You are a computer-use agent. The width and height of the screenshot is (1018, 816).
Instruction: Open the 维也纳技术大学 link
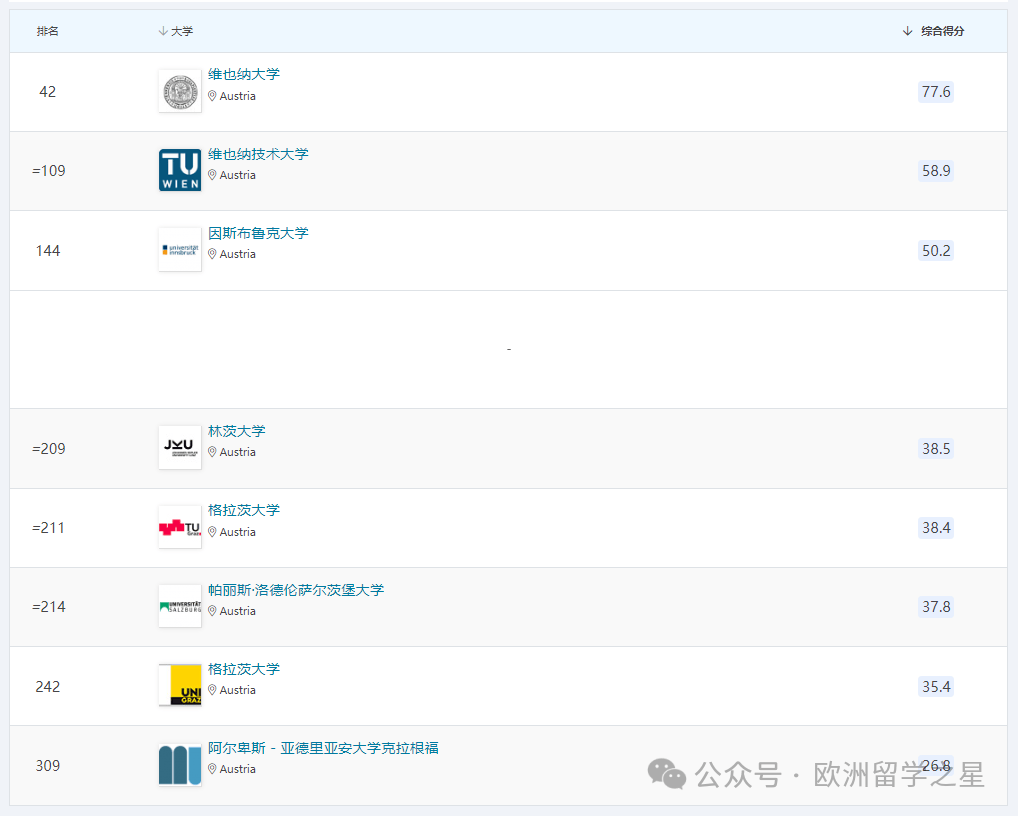(258, 154)
